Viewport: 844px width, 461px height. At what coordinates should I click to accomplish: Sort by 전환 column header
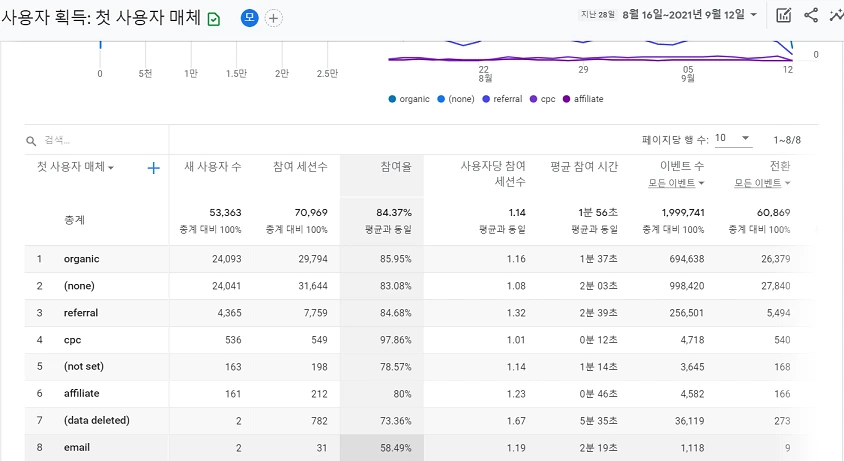780,166
